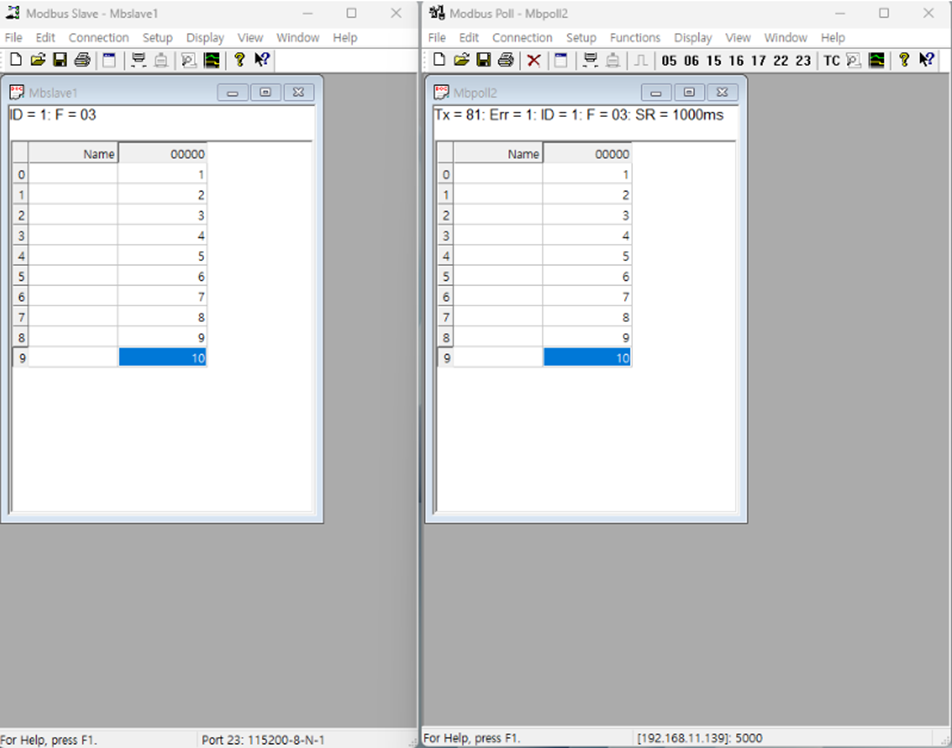Click the red X stop icon in Modbus Poll

[x=532, y=60]
